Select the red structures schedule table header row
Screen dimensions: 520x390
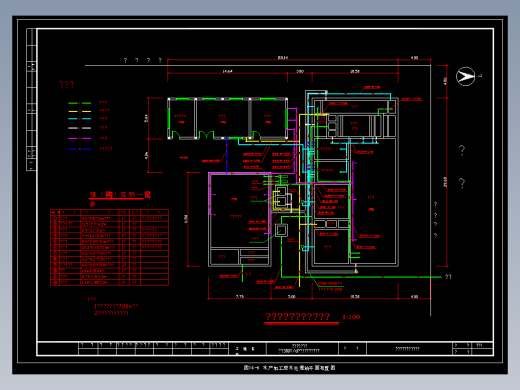pyautogui.click(x=109, y=212)
